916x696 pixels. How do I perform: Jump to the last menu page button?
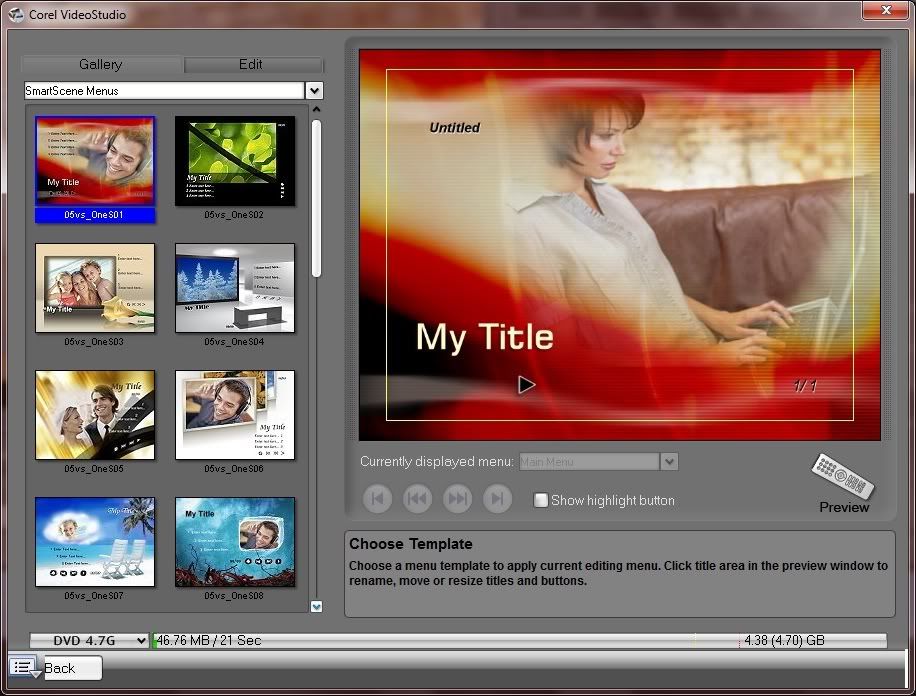pyautogui.click(x=497, y=498)
